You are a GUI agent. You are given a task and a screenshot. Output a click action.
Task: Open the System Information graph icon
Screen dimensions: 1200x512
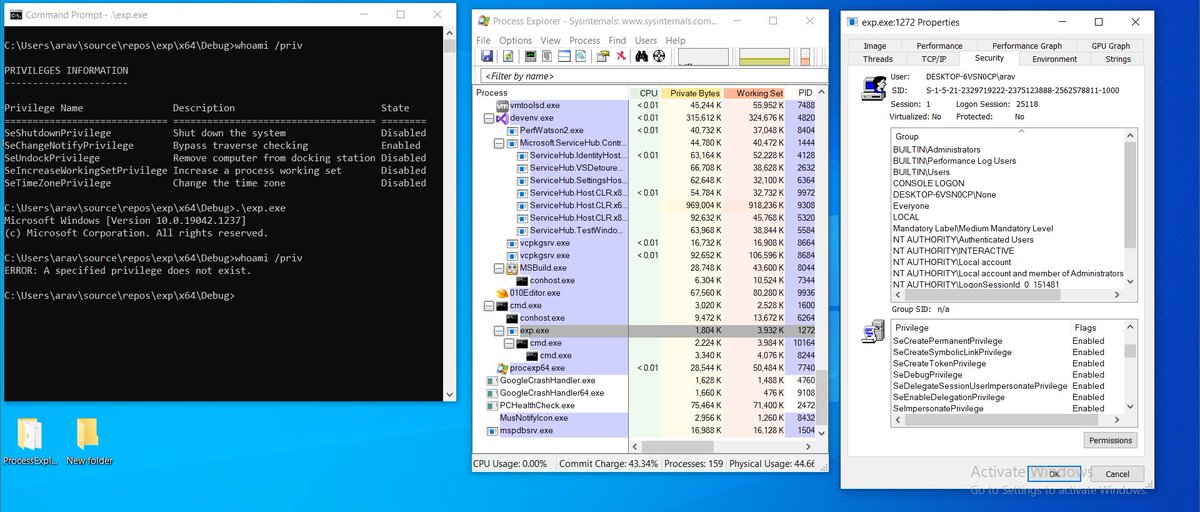pyautogui.click(x=531, y=56)
